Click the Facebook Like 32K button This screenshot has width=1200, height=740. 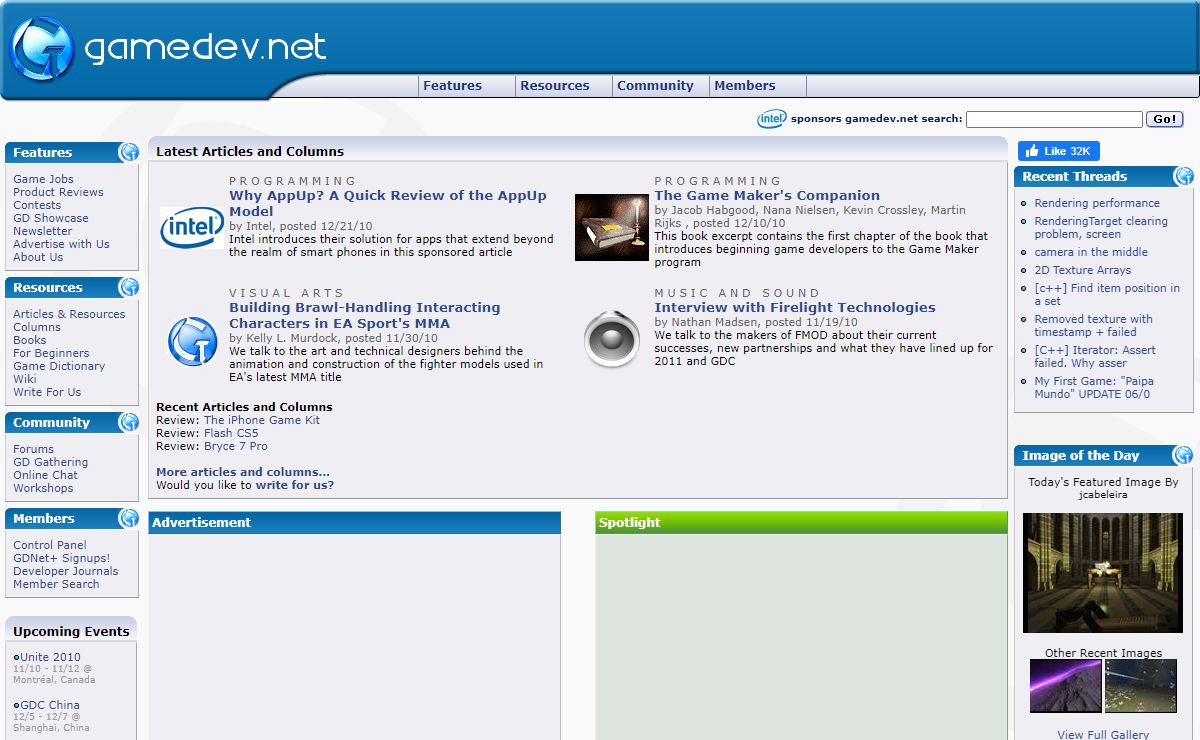pos(1058,151)
